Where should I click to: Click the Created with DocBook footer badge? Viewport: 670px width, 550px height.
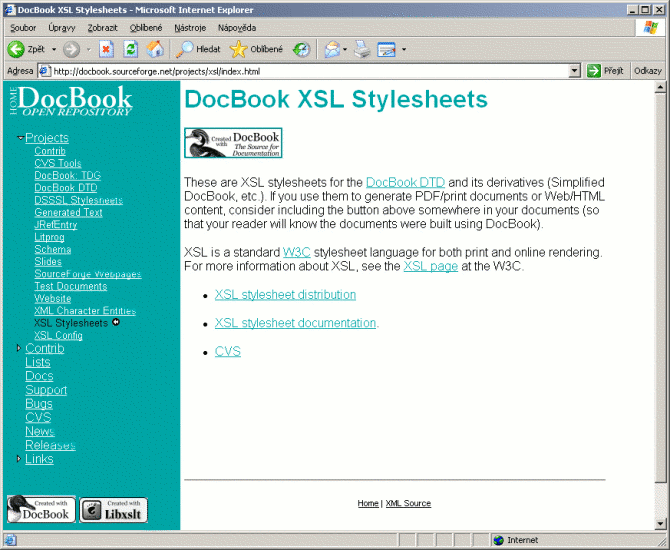coord(41,509)
